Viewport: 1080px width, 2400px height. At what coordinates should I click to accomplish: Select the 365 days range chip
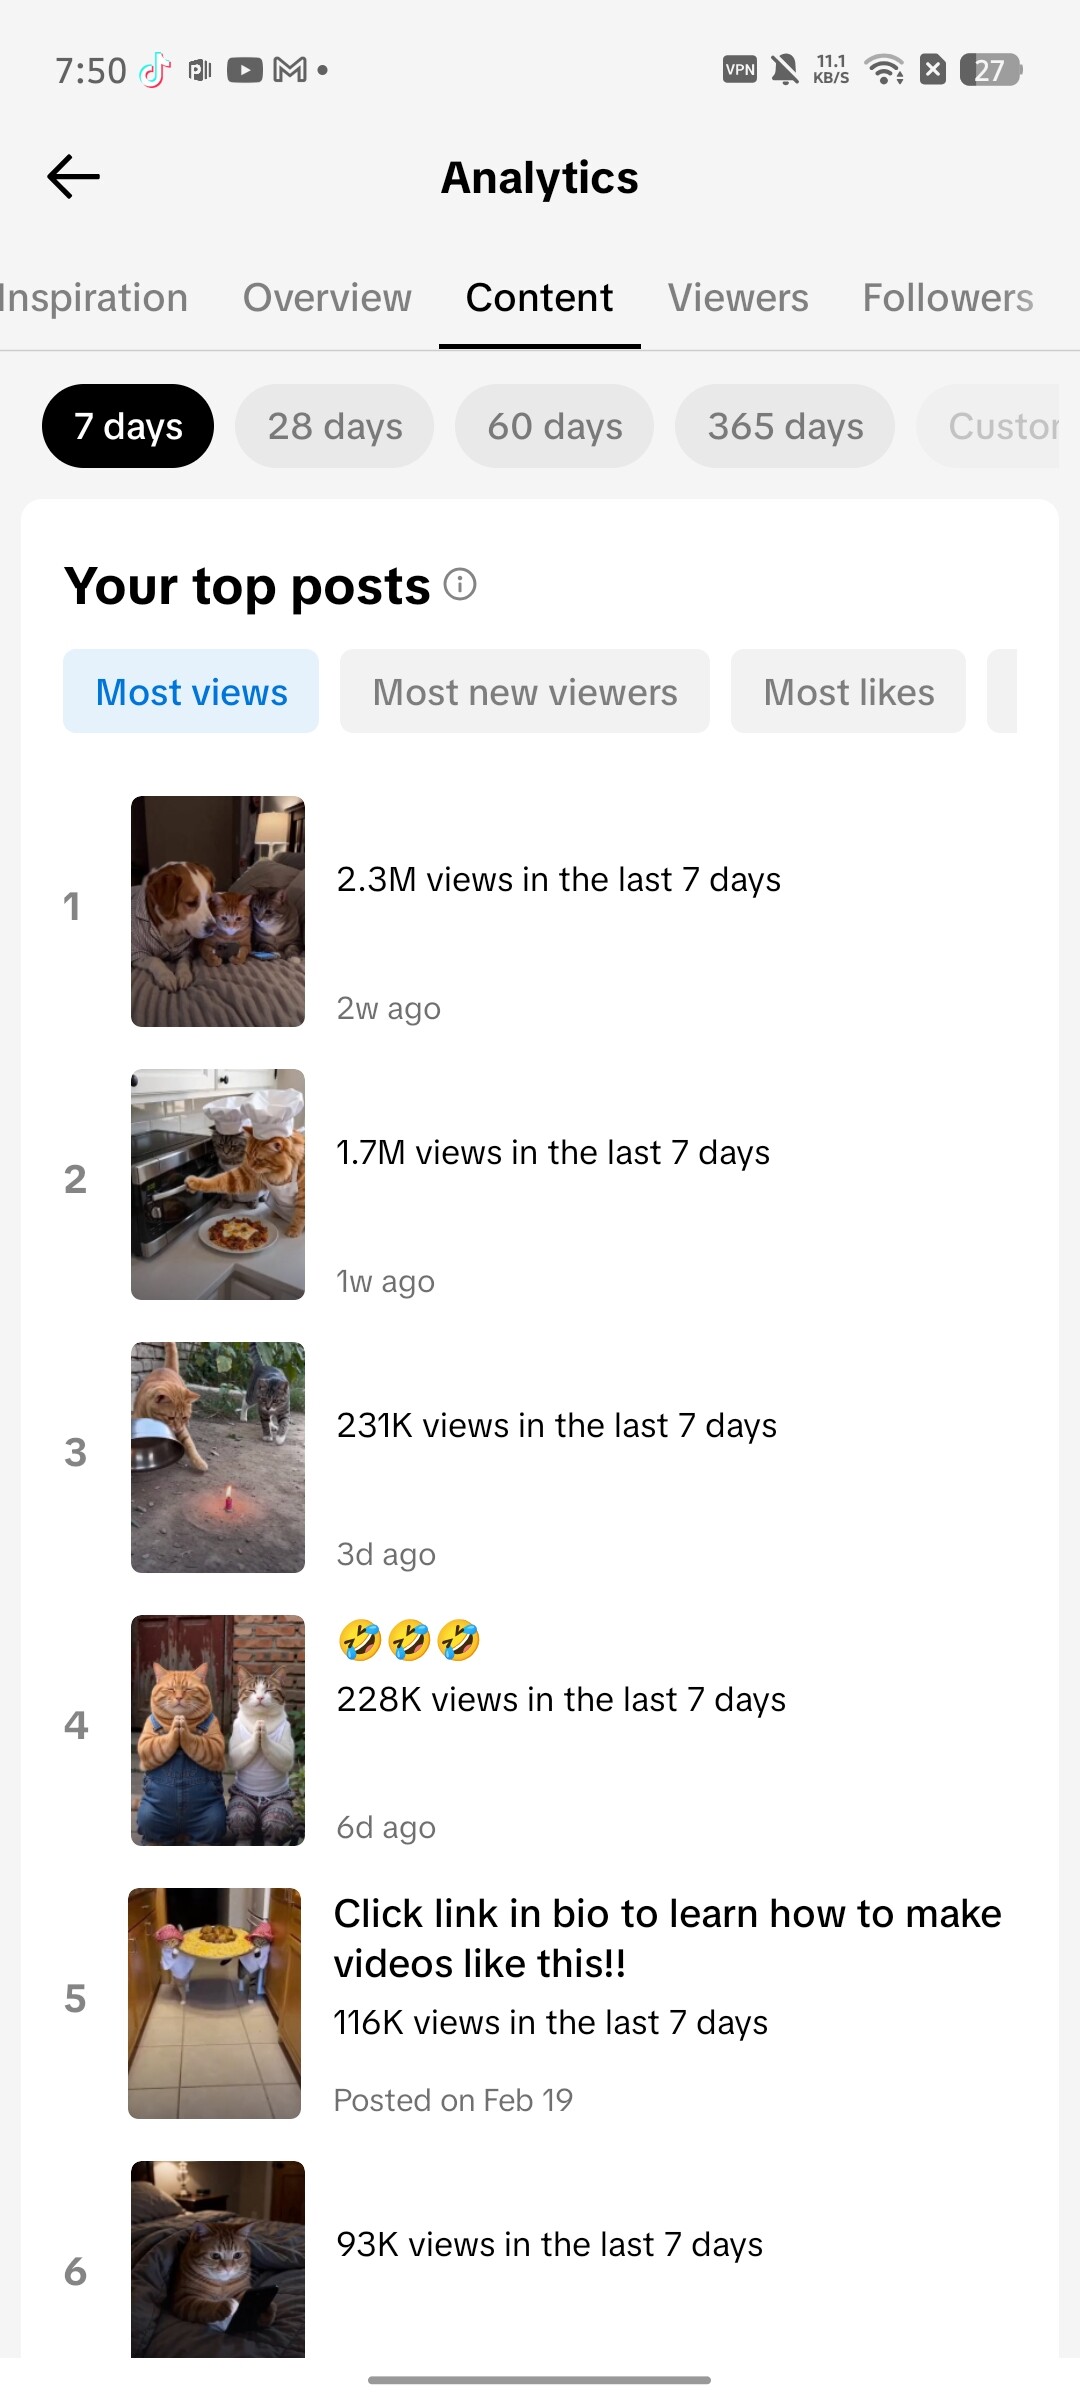click(x=785, y=426)
